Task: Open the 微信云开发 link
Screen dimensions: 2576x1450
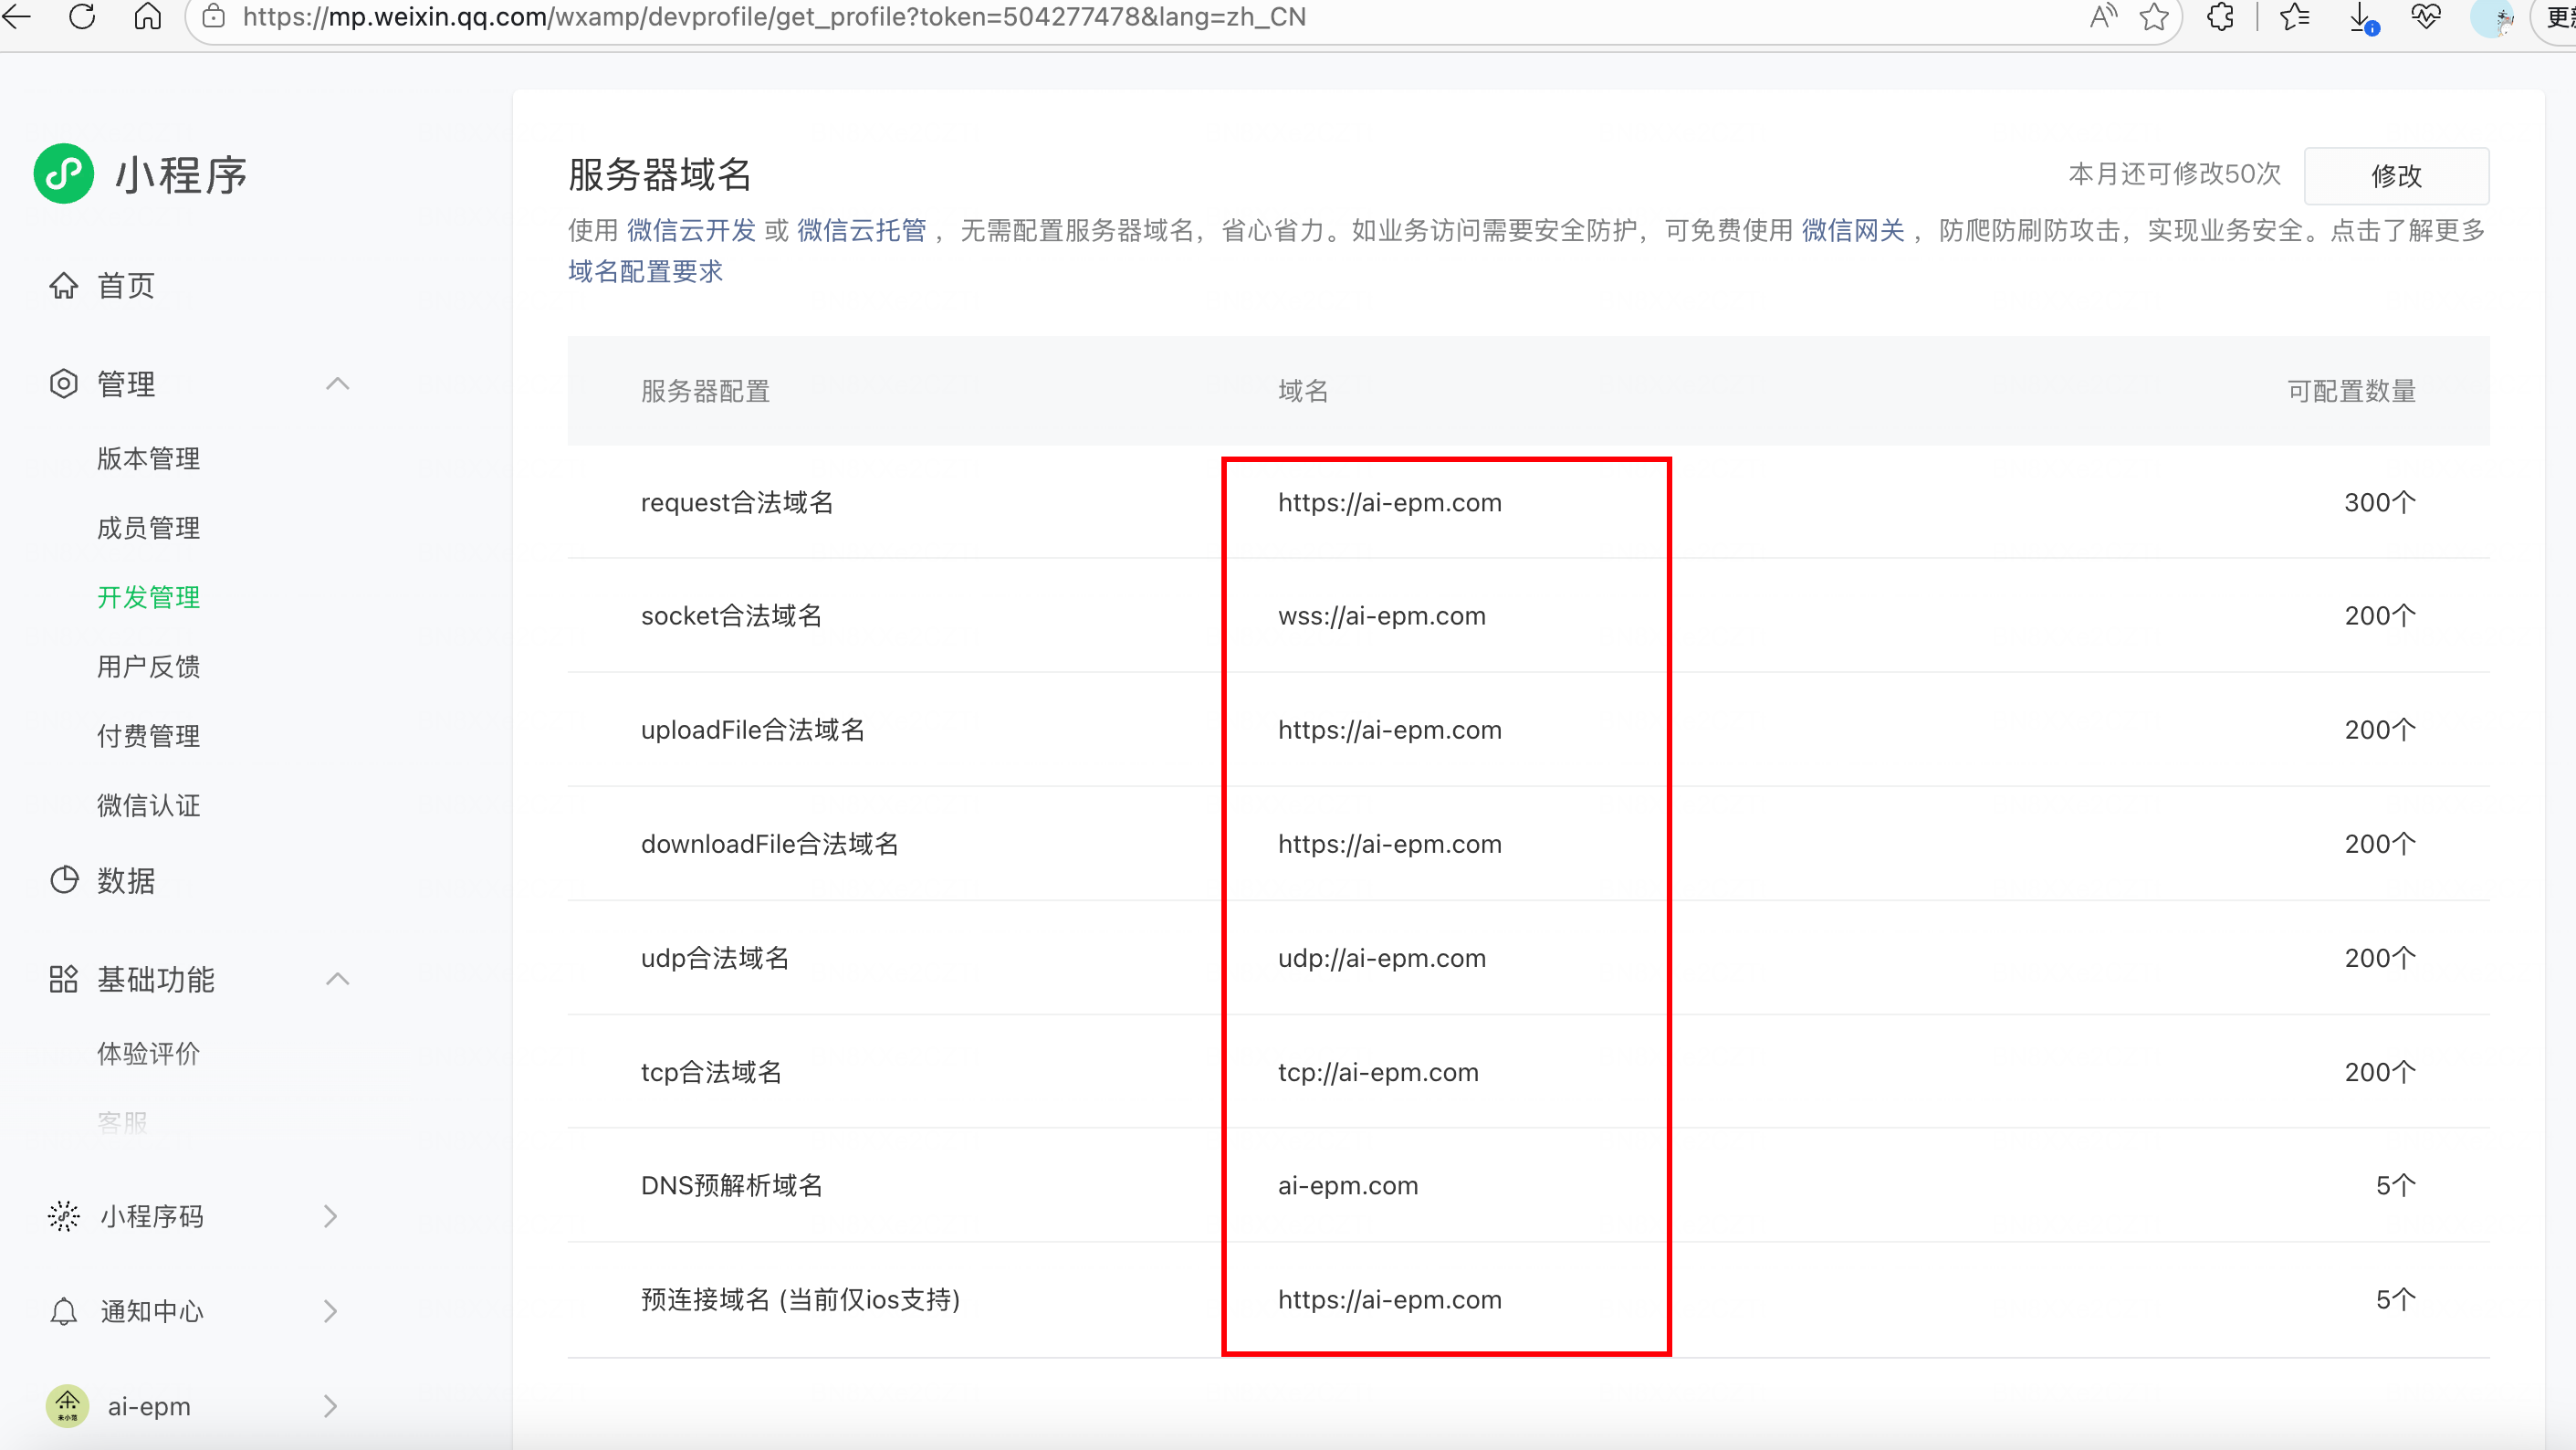Action: pyautogui.click(x=691, y=231)
